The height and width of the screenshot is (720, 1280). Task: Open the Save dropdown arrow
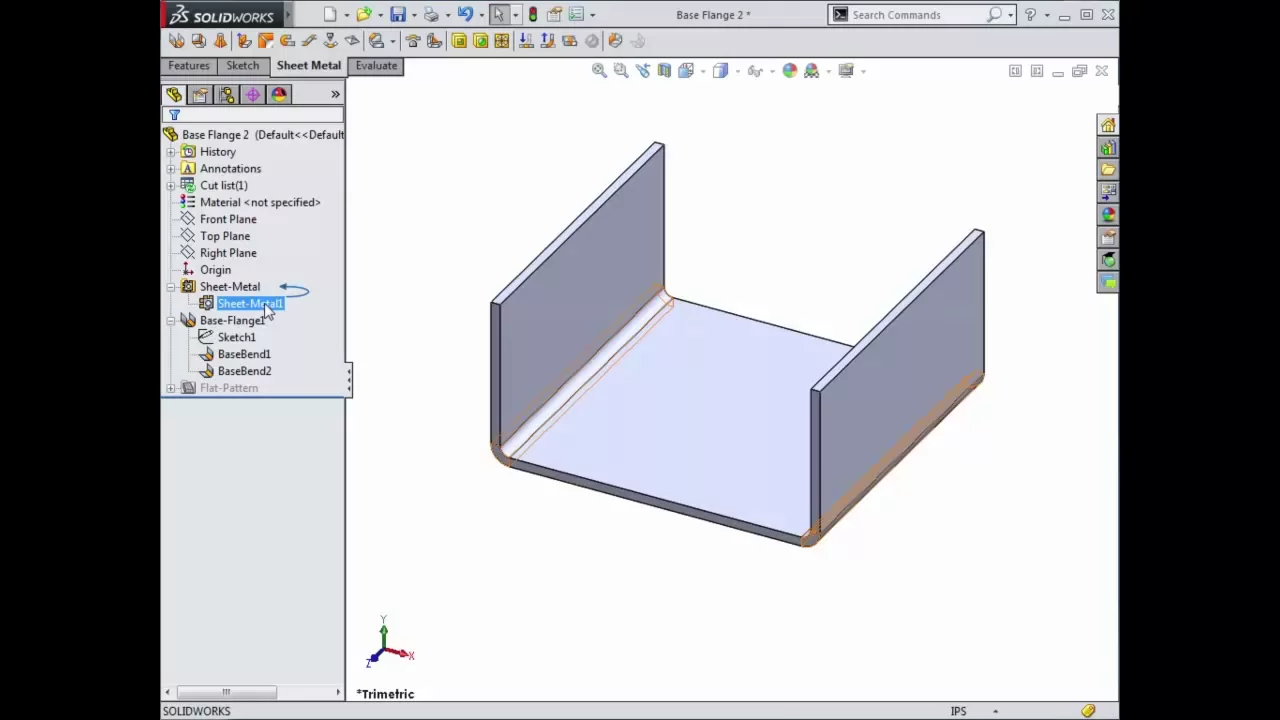pyautogui.click(x=413, y=15)
